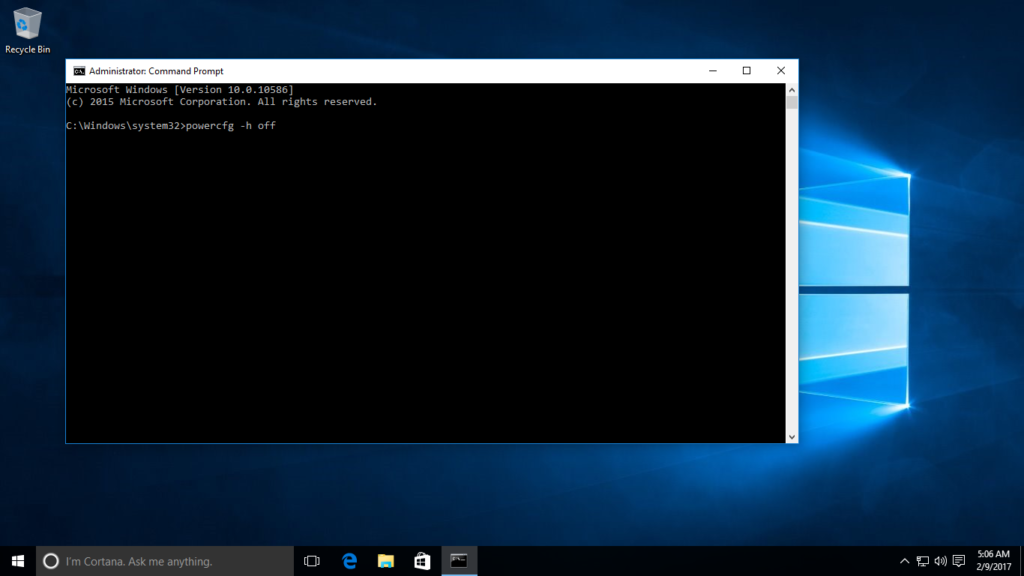1024x576 pixels.
Task: Open the Action Center notifications icon
Action: pos(959,561)
